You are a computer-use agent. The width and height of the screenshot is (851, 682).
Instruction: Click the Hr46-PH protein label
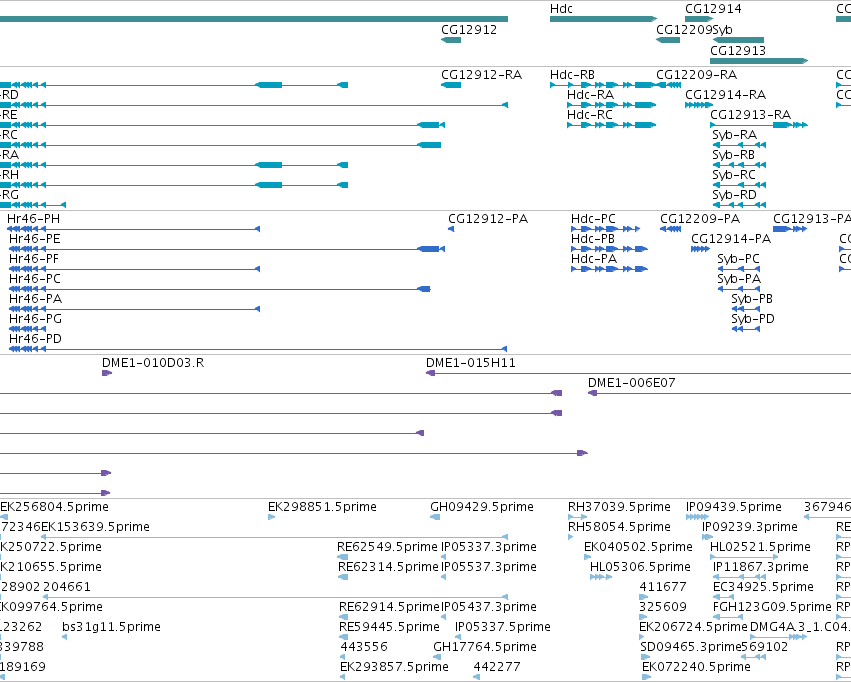pyautogui.click(x=34, y=219)
